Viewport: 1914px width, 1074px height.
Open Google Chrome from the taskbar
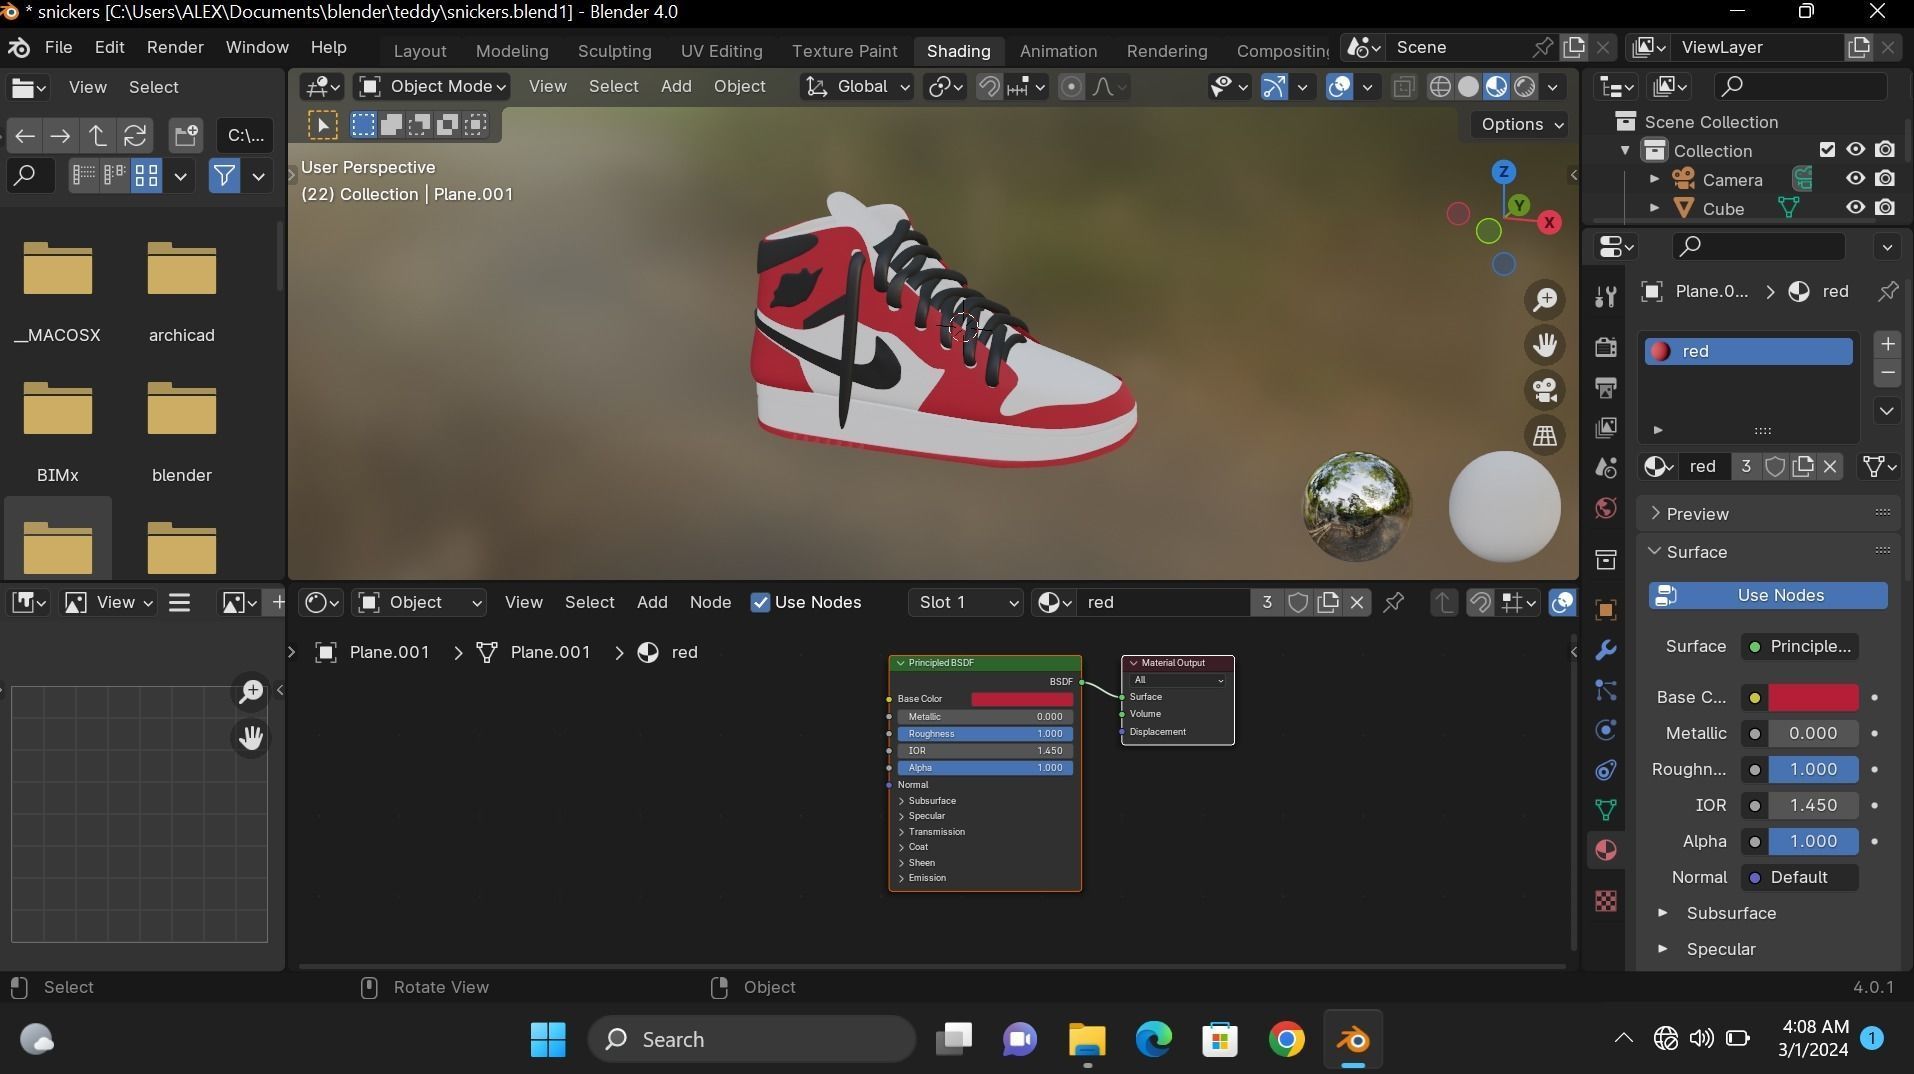[1287, 1039]
